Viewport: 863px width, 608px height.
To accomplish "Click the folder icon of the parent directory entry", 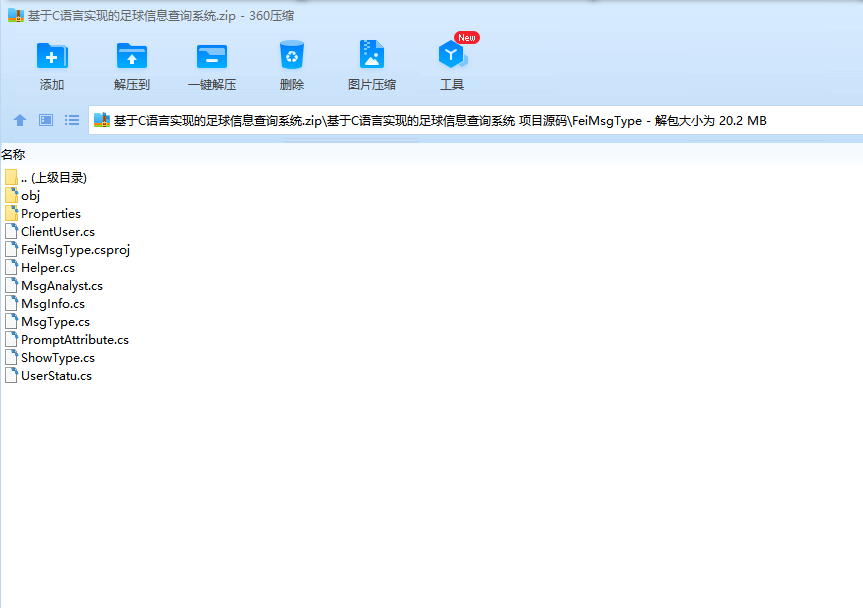I will (x=12, y=177).
